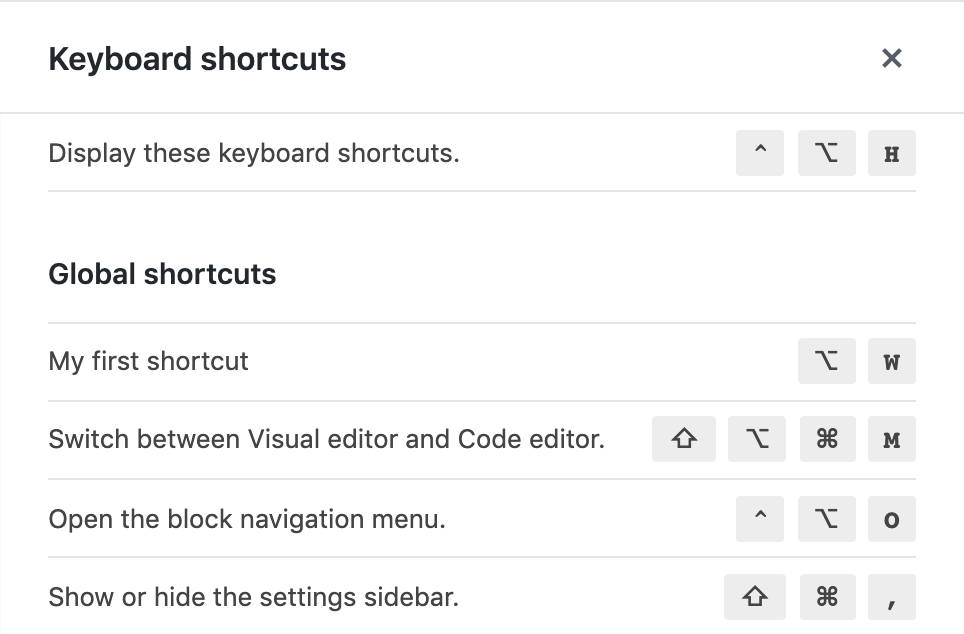This screenshot has width=964, height=634.
Task: Click the Command key in the Visual editor shortcut
Action: [x=827, y=438]
